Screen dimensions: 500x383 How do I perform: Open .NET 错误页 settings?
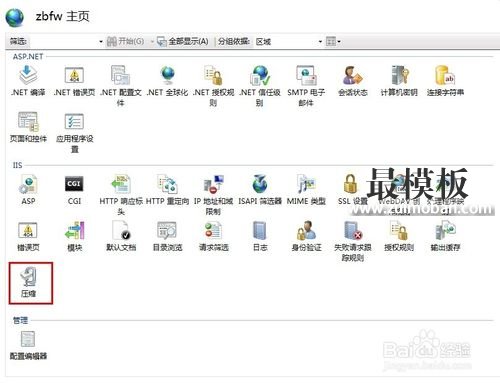pos(74,81)
